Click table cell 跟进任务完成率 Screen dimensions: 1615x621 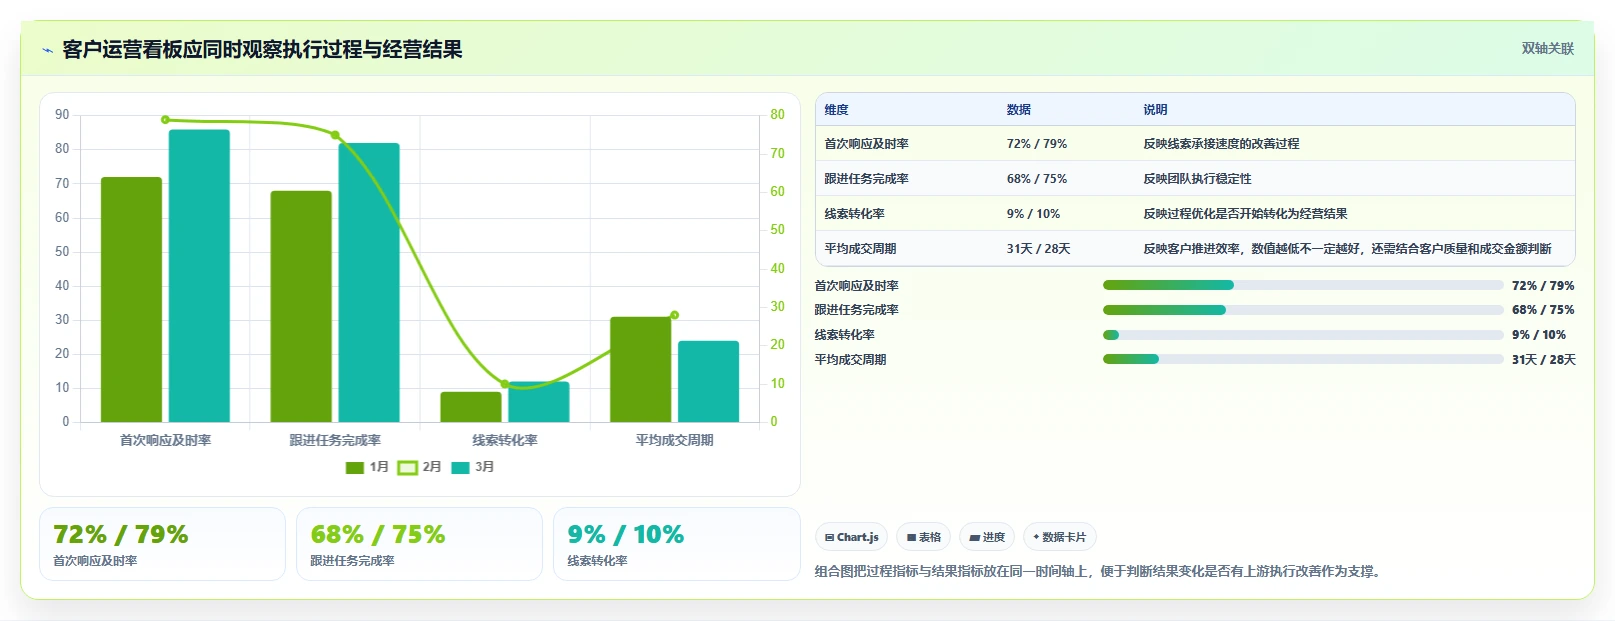[866, 179]
